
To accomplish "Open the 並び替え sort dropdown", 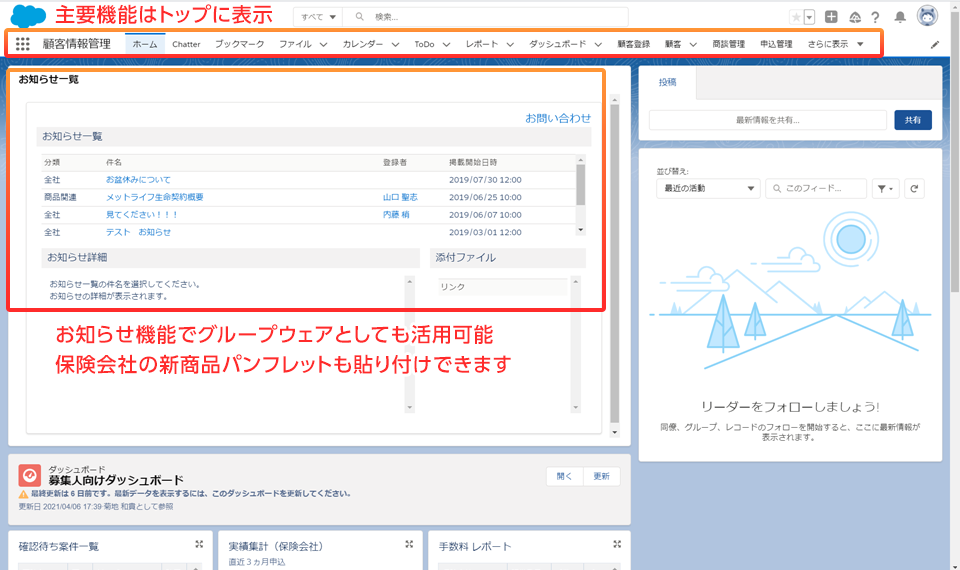I will coord(708,188).
